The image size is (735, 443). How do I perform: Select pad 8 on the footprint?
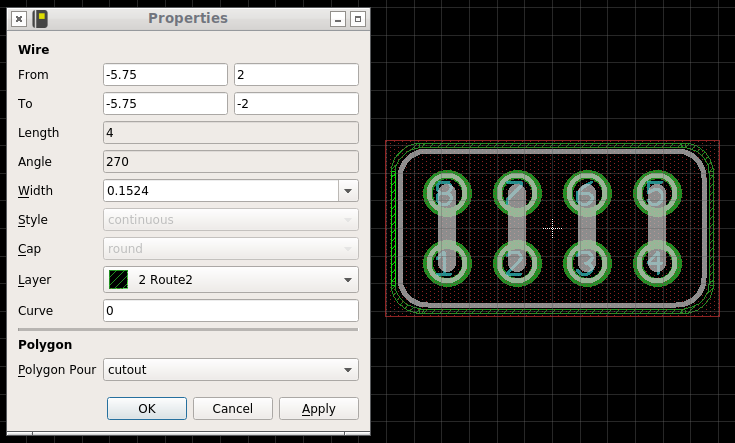tap(447, 194)
